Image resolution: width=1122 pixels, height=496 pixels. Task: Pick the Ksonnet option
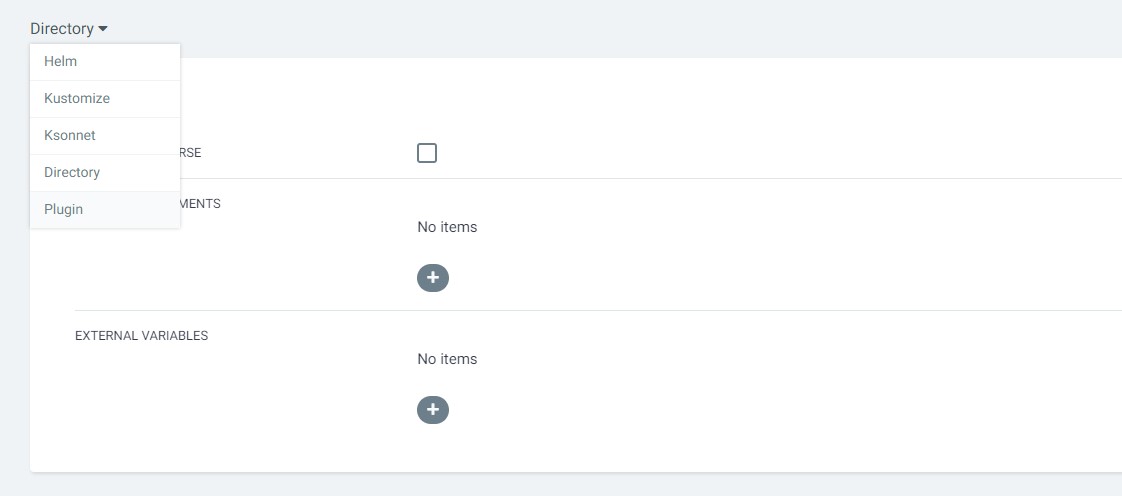[70, 136]
